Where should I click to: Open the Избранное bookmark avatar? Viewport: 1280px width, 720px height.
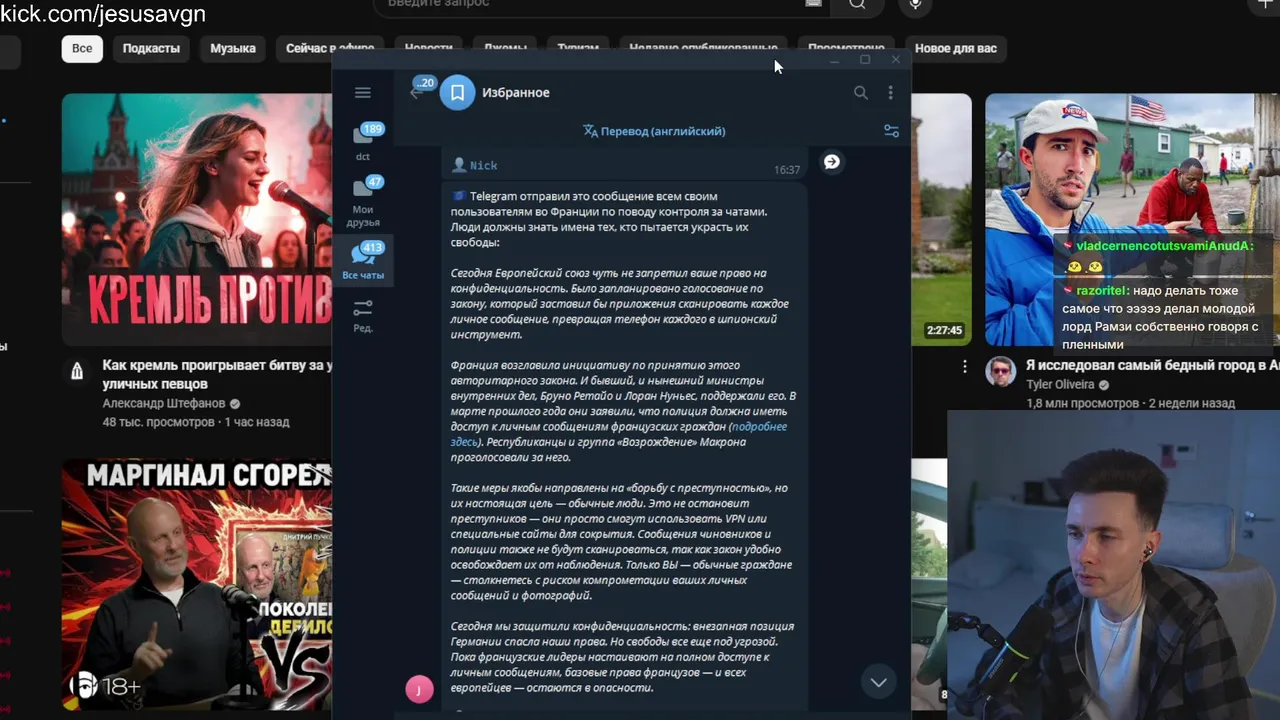(x=457, y=93)
